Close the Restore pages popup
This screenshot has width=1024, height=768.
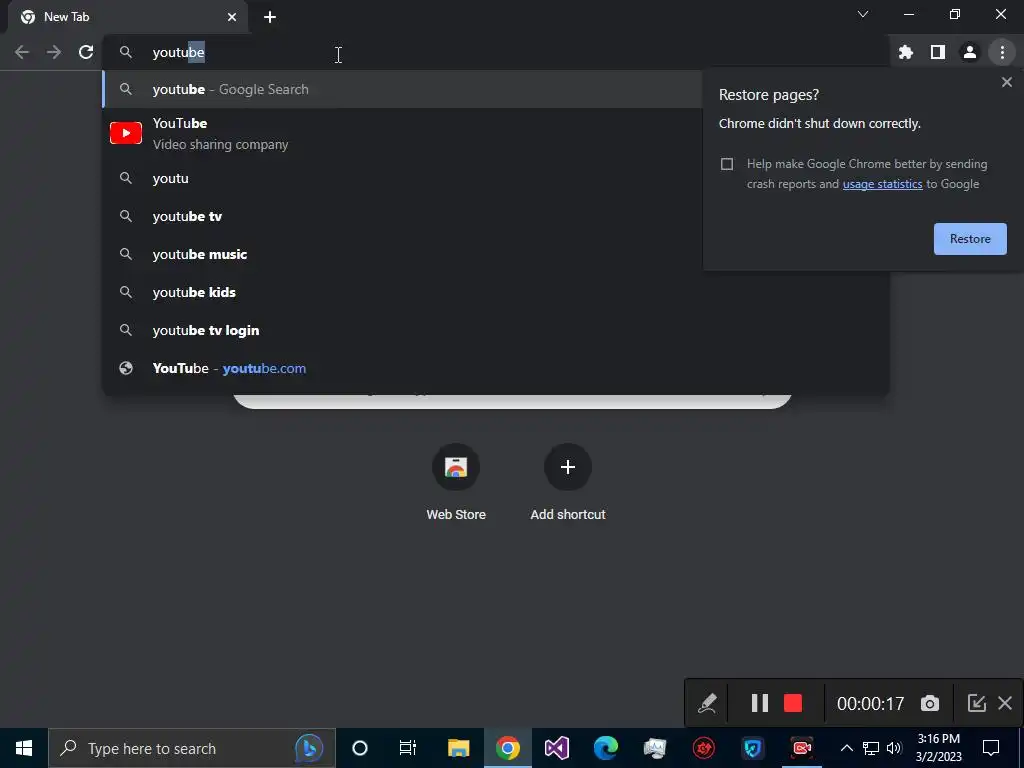point(1006,82)
